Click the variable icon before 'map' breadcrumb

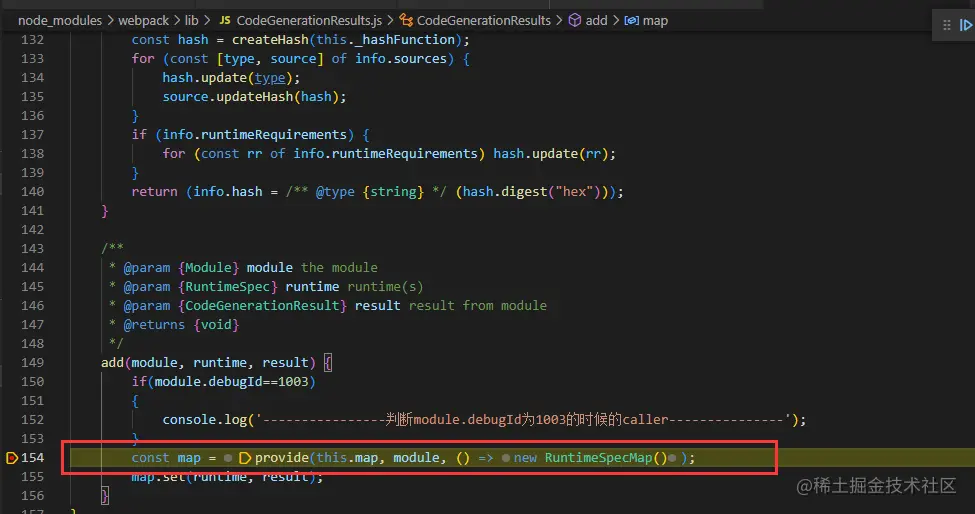tap(631, 21)
